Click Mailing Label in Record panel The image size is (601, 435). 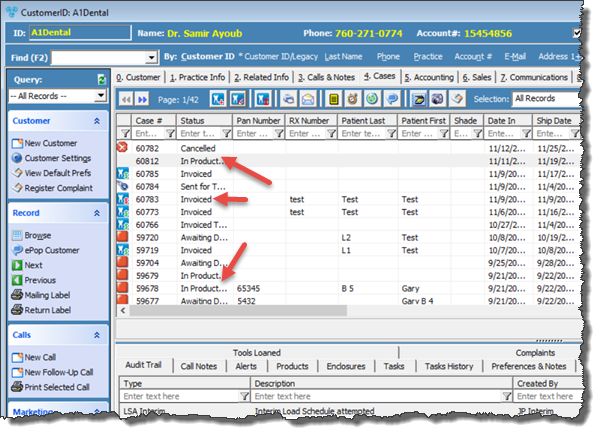pos(52,294)
